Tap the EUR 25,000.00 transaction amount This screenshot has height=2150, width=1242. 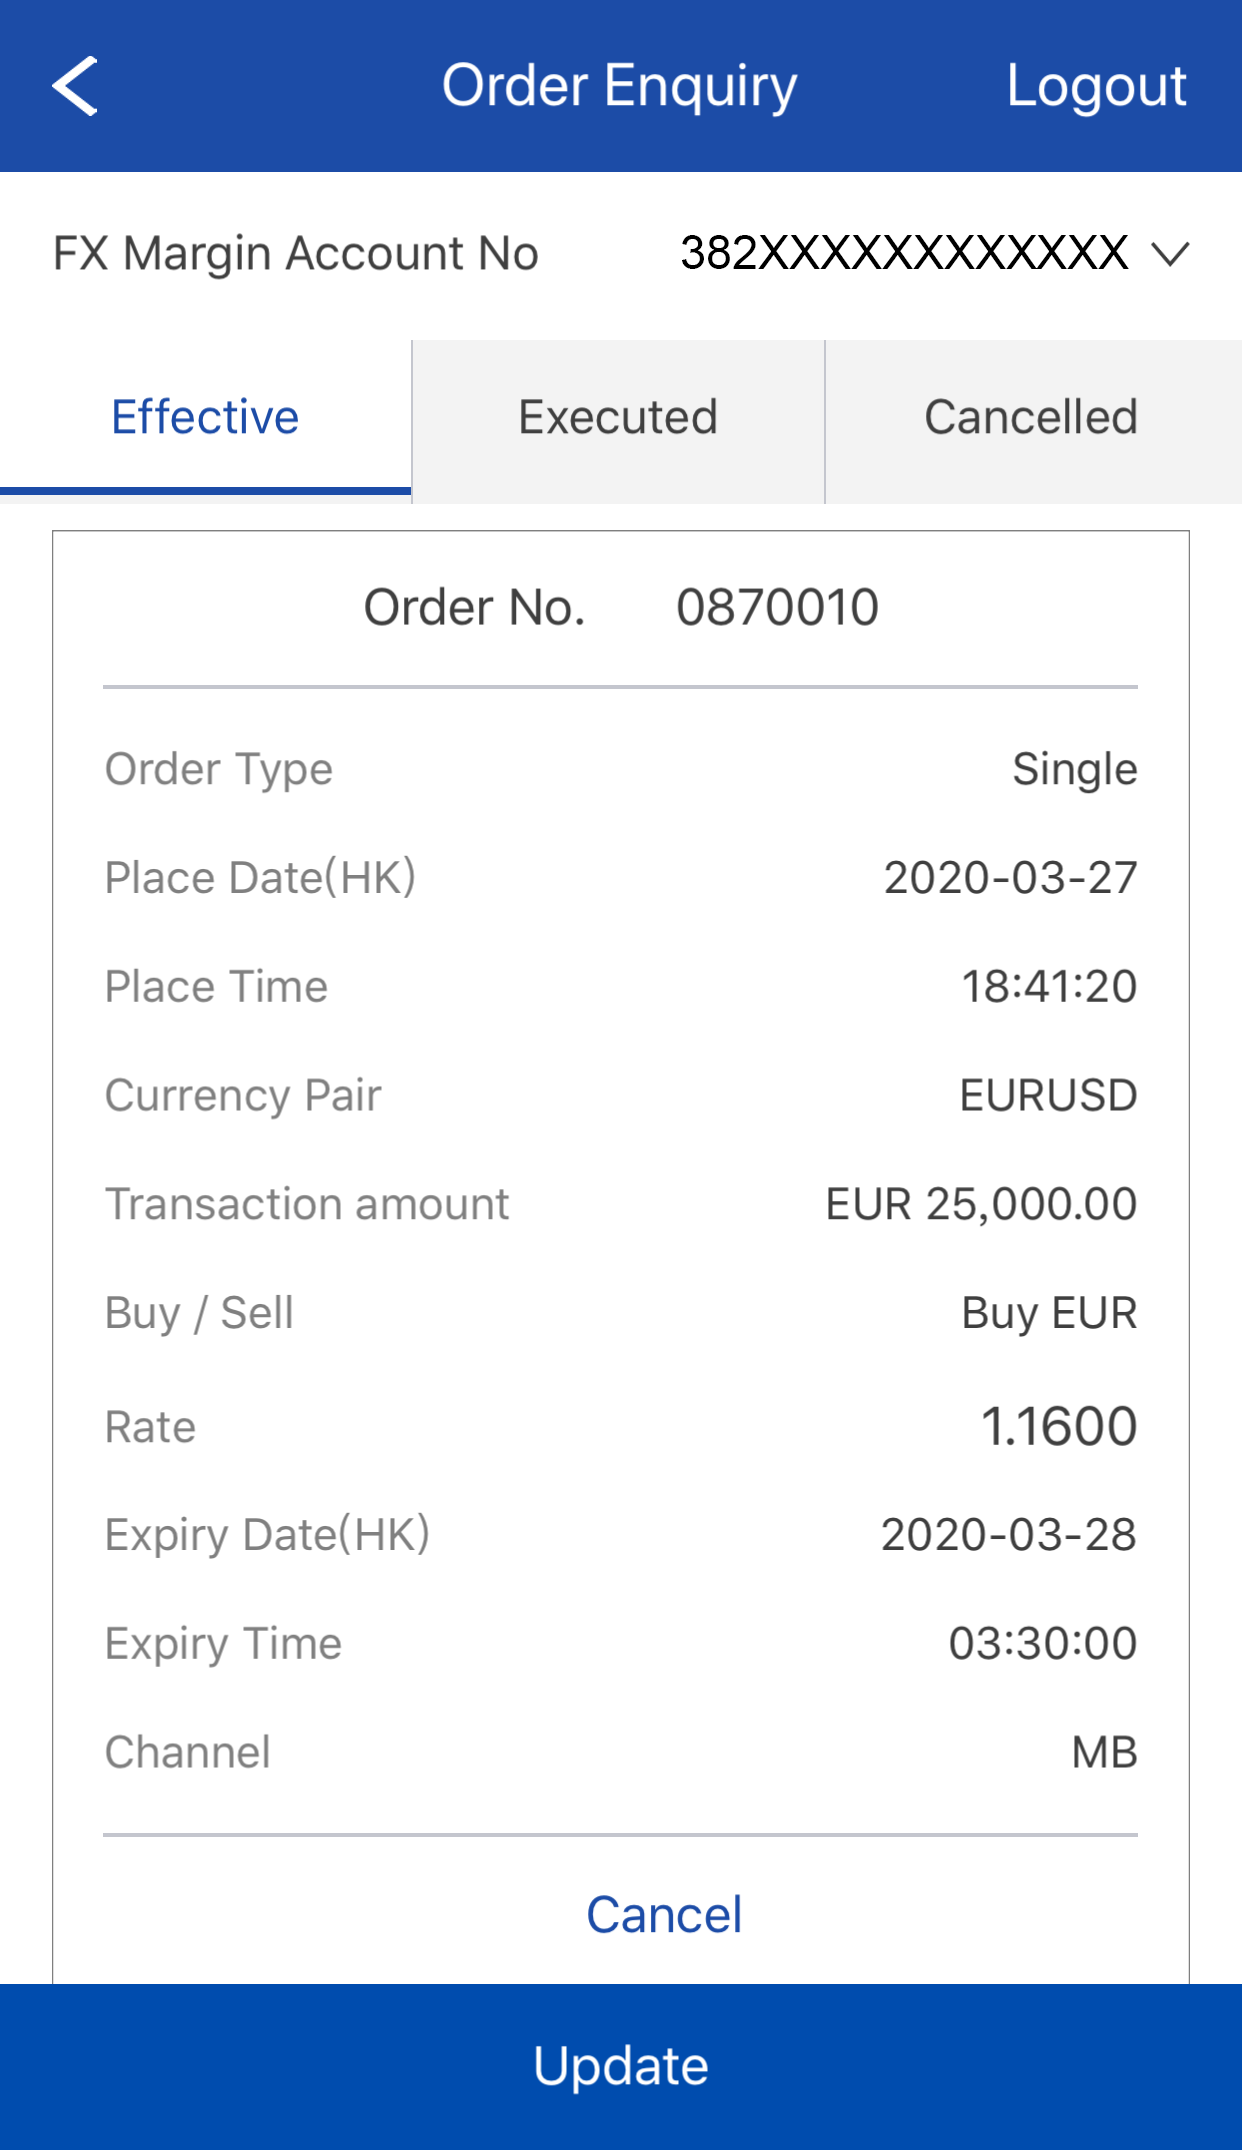click(981, 1205)
